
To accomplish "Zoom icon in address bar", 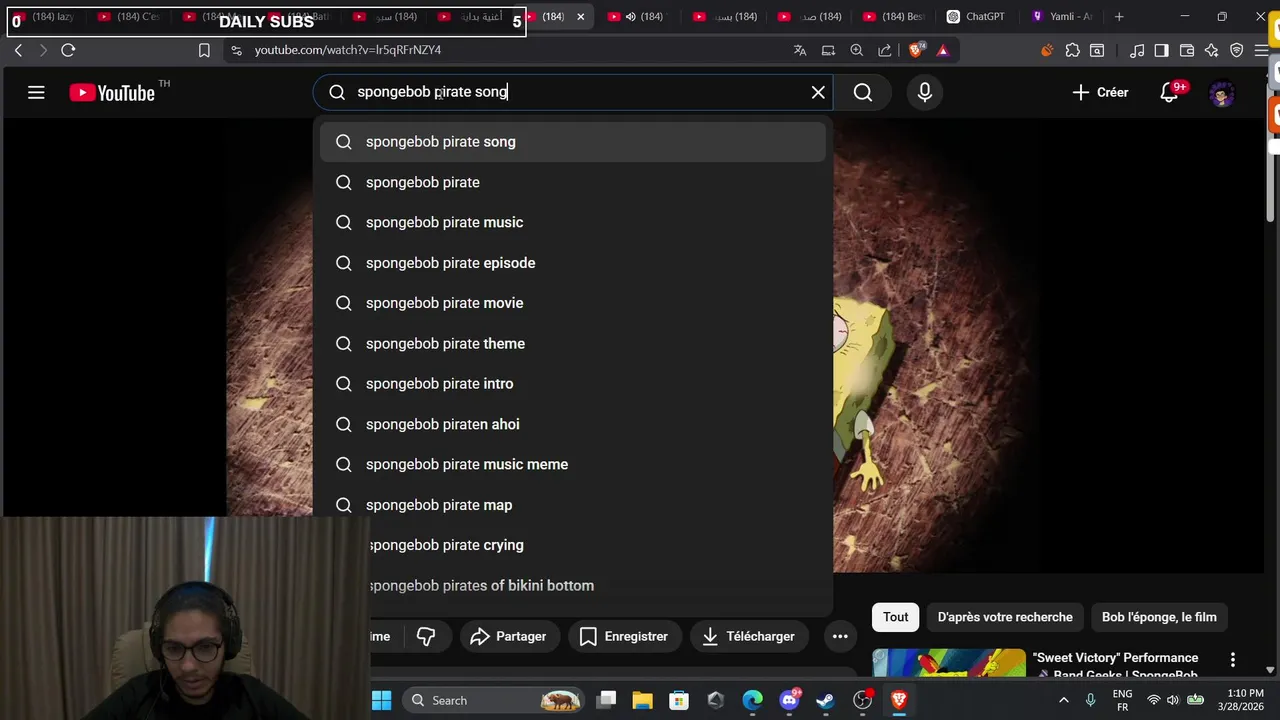I will coord(857,50).
